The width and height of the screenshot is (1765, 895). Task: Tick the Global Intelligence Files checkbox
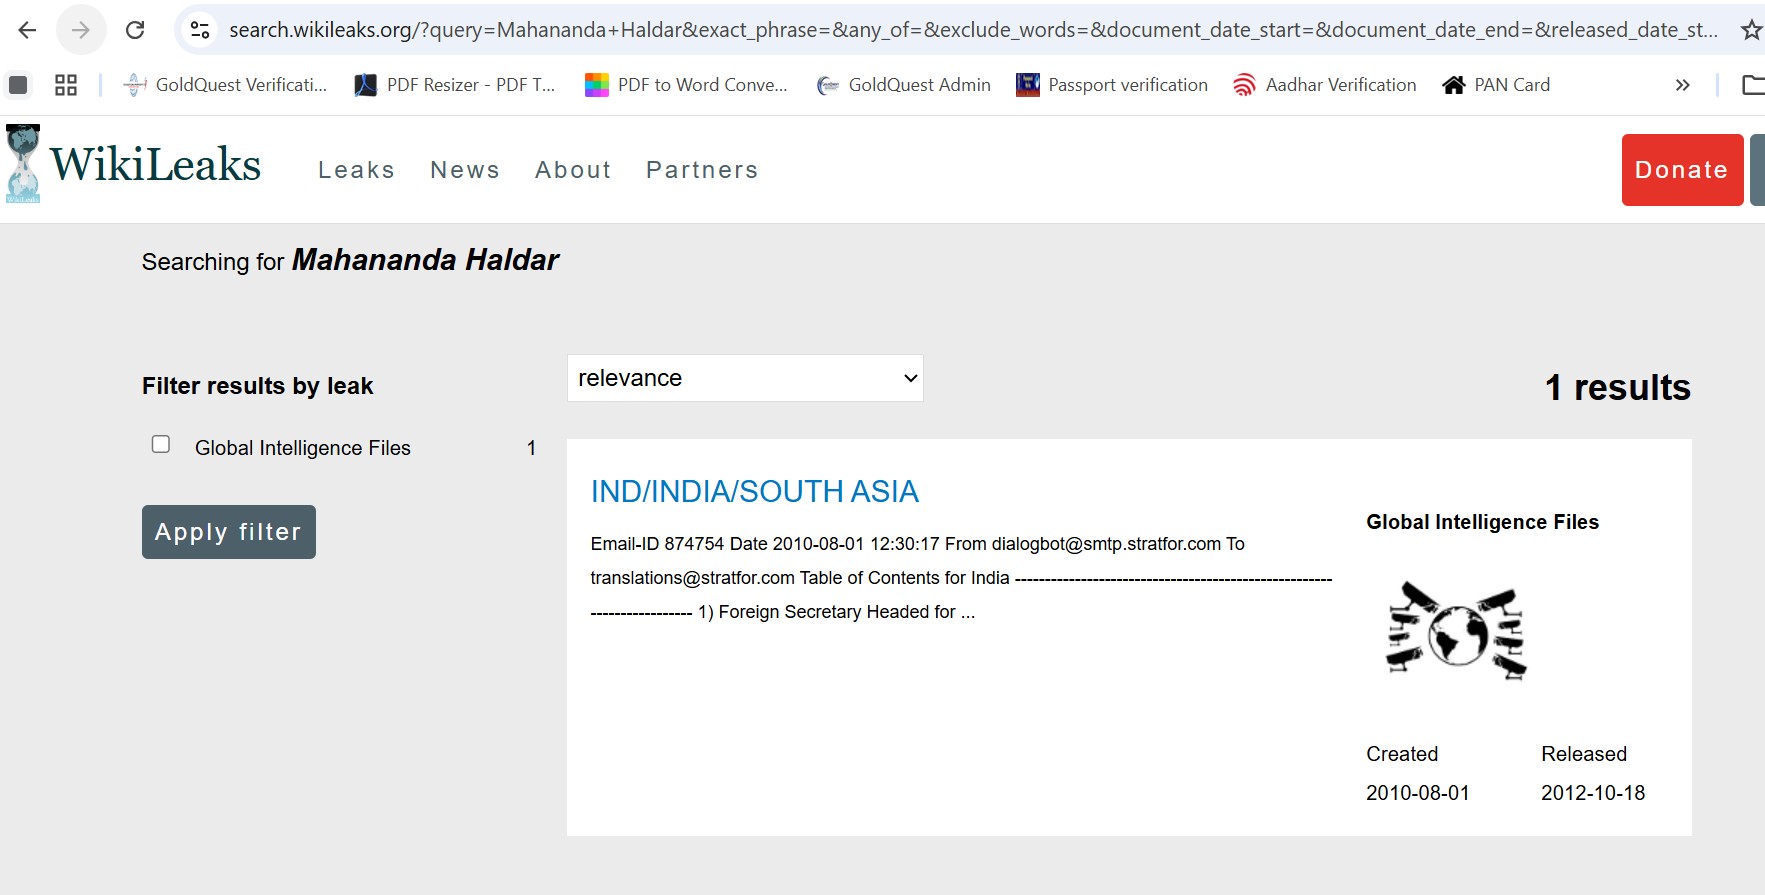161,444
